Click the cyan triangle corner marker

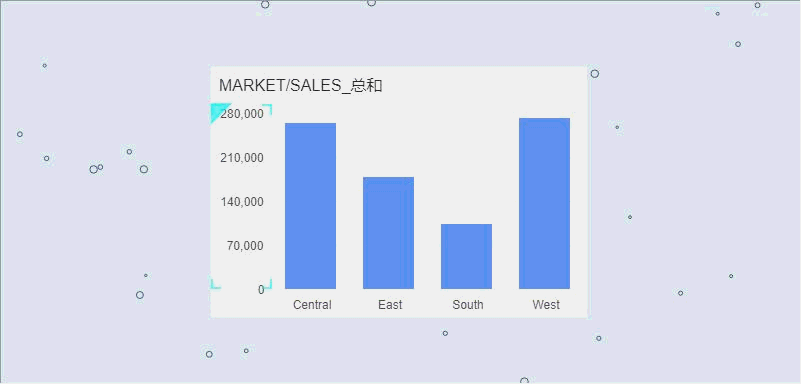tap(218, 111)
